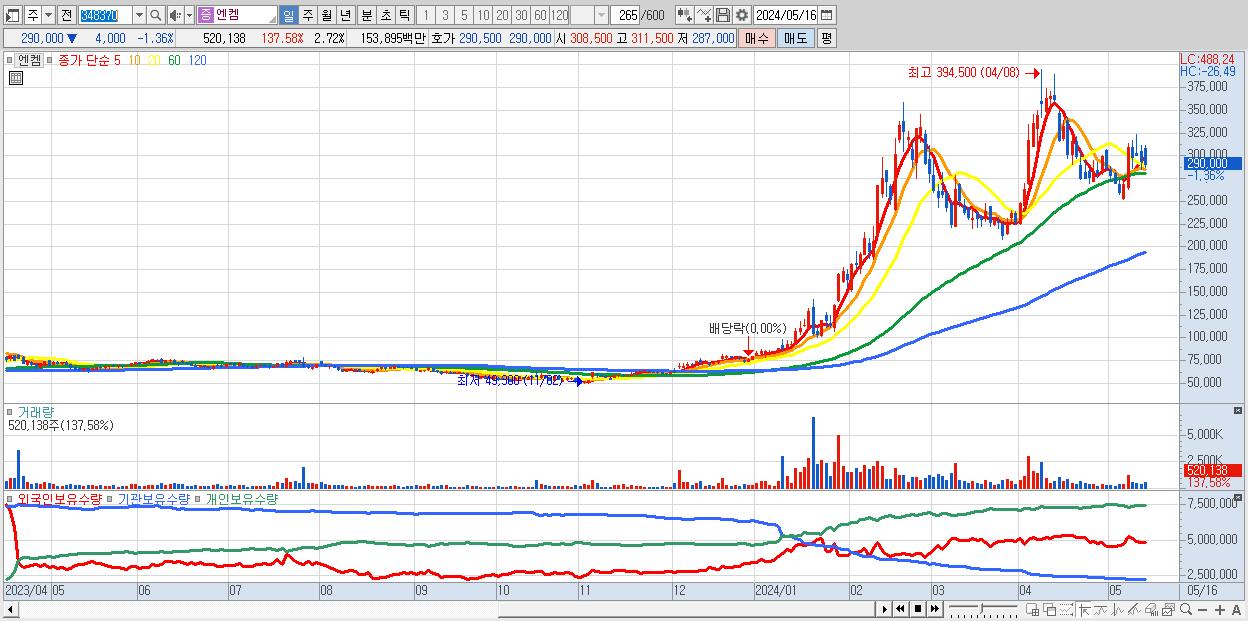This screenshot has height=621, width=1248.
Task: Toggle the 외국인보유수량 legend box
Action: pyautogui.click(x=10, y=498)
